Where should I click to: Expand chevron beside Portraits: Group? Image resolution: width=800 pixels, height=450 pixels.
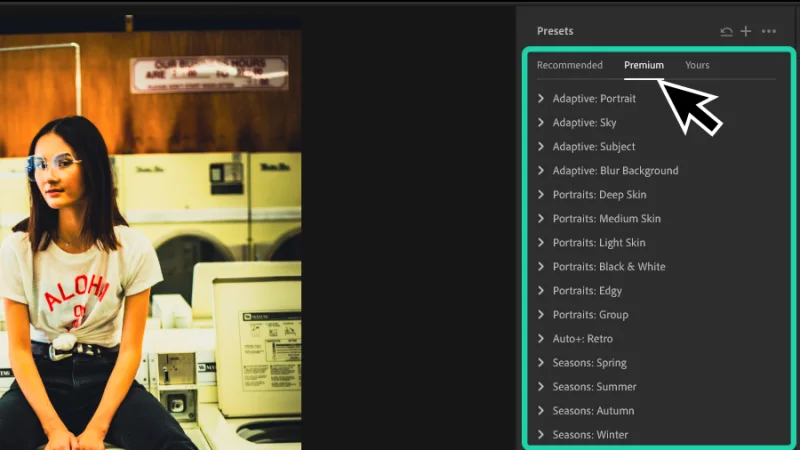click(541, 314)
